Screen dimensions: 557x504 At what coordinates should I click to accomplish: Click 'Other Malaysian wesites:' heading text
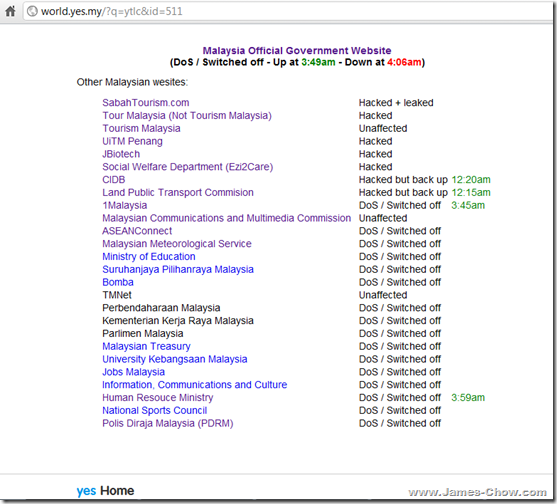132,82
